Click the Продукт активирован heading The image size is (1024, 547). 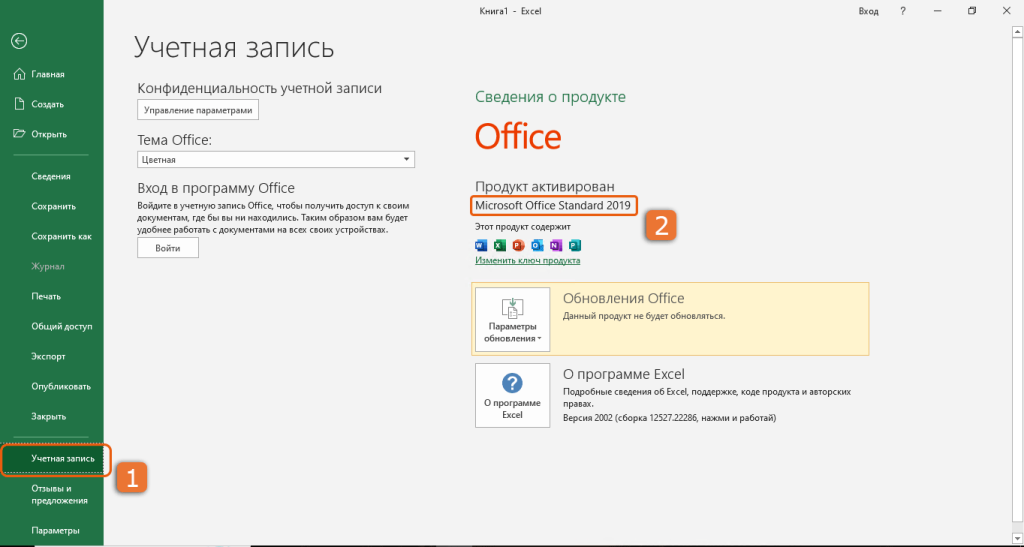545,187
